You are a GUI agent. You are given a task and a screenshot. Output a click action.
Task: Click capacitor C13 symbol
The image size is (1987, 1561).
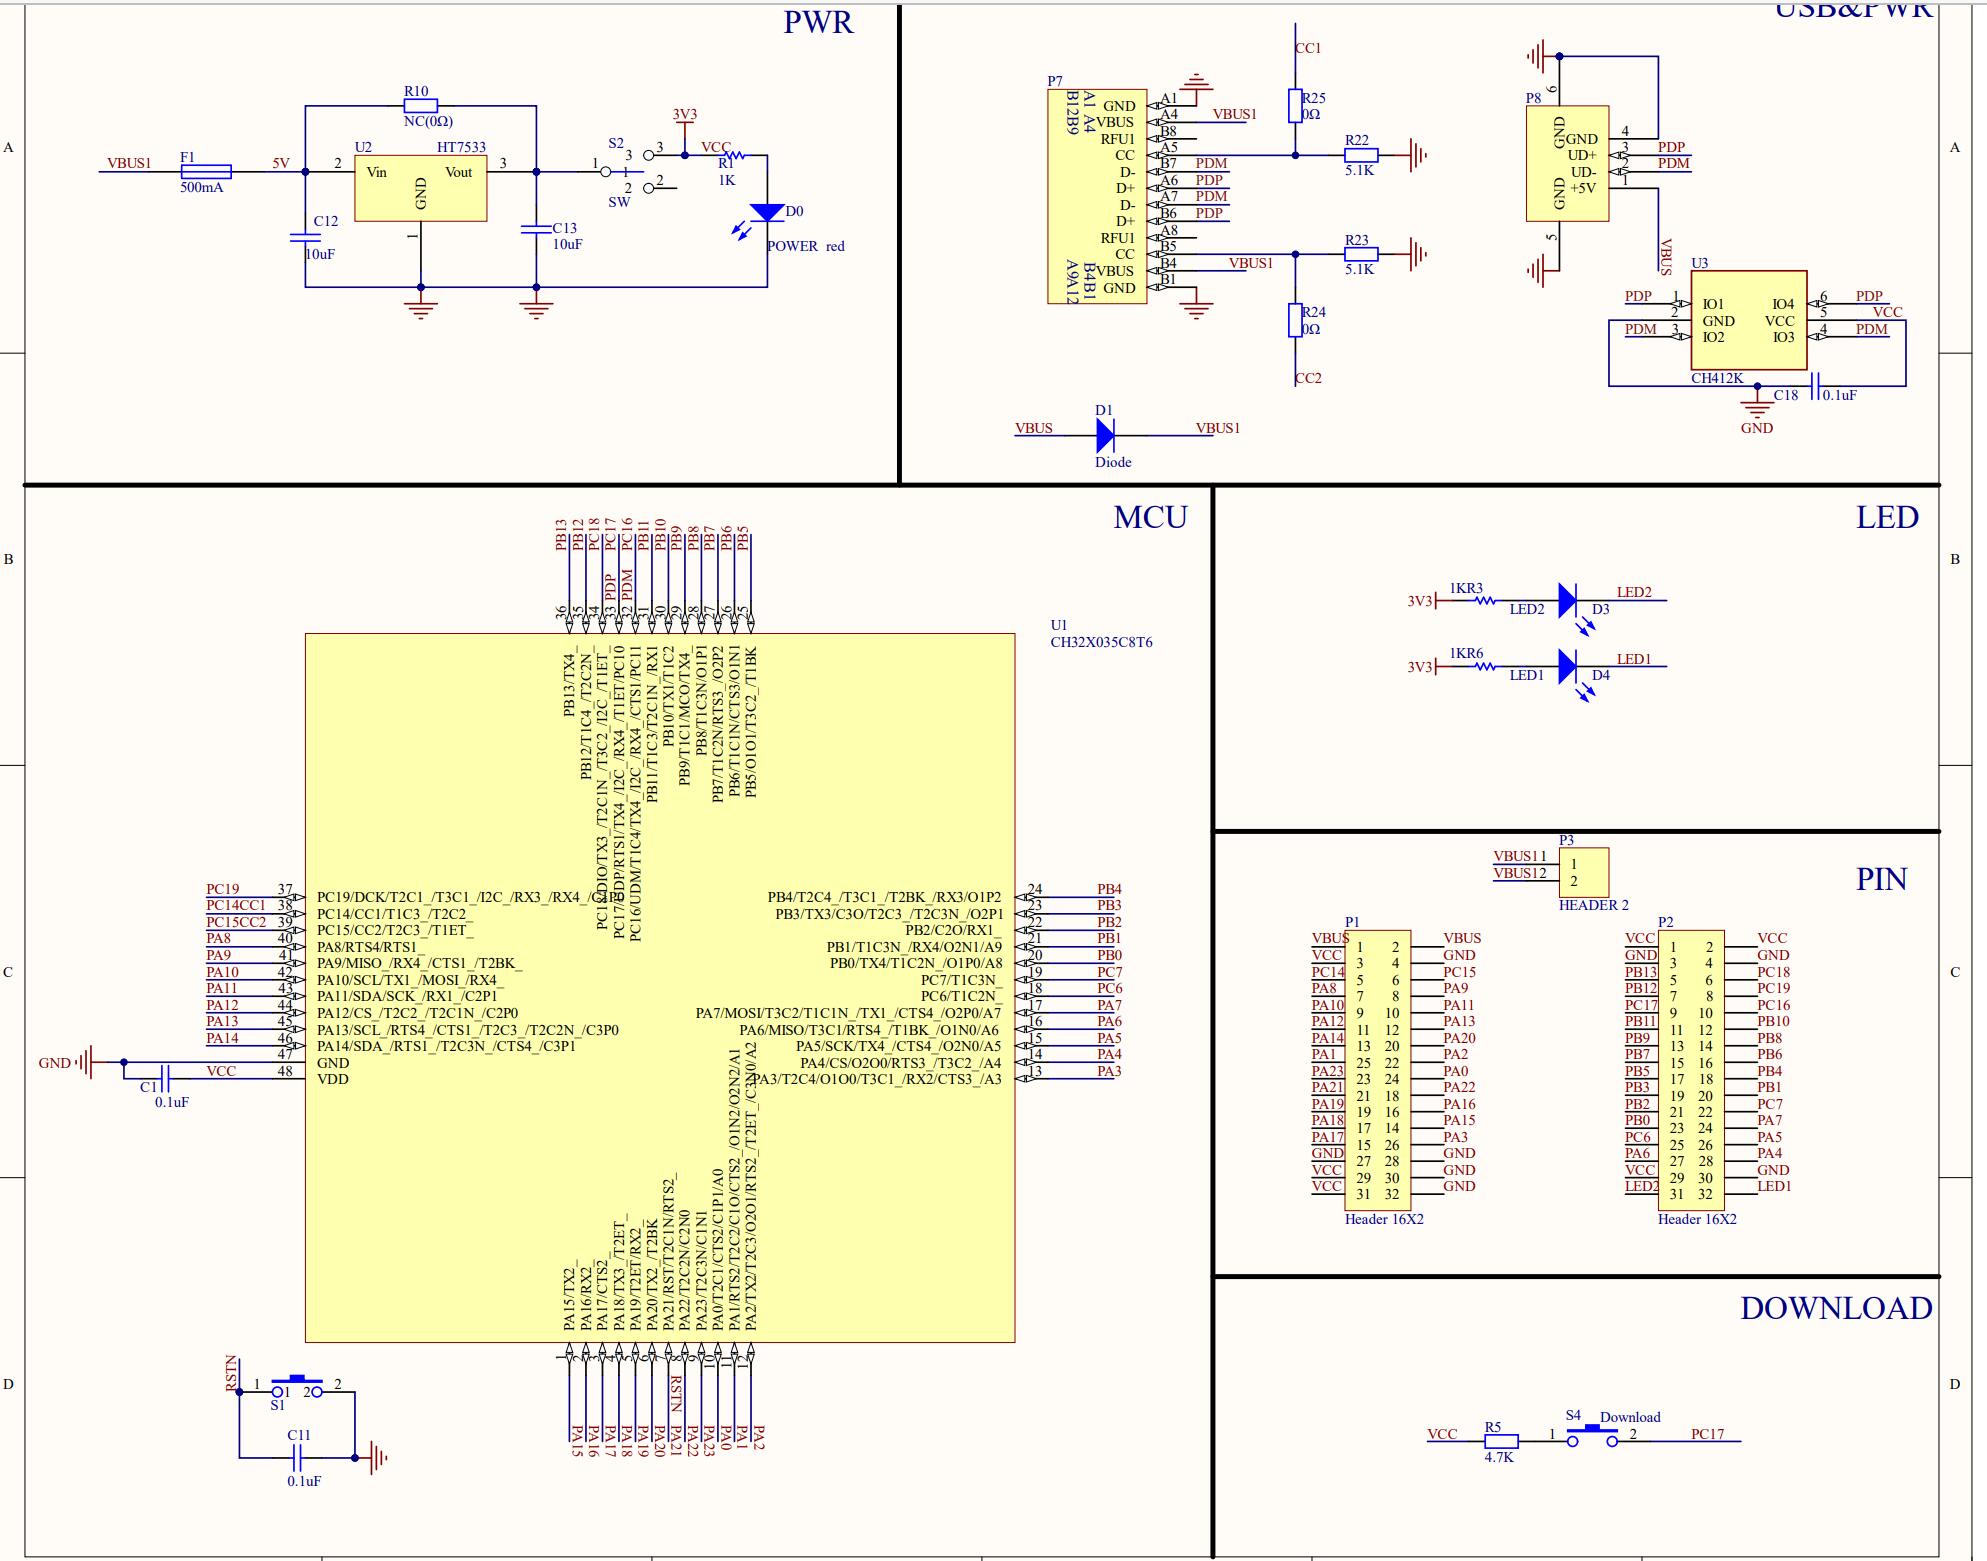[536, 229]
